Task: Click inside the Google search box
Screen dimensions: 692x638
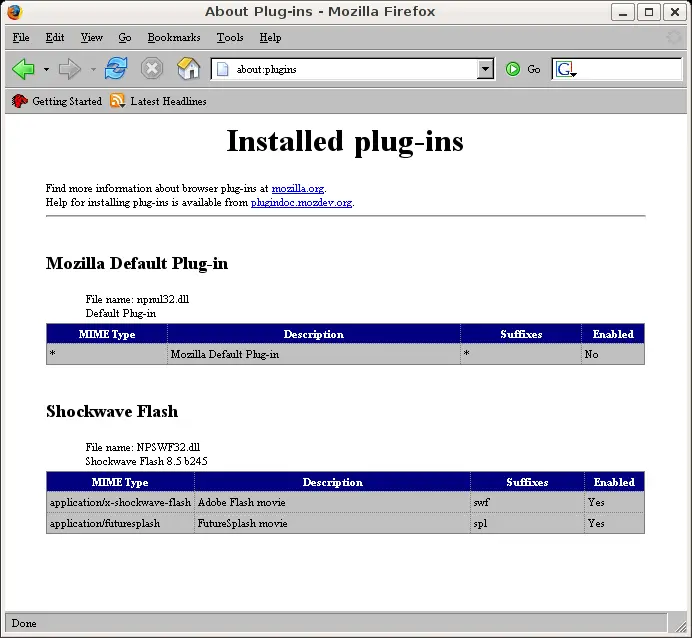Action: tap(629, 69)
